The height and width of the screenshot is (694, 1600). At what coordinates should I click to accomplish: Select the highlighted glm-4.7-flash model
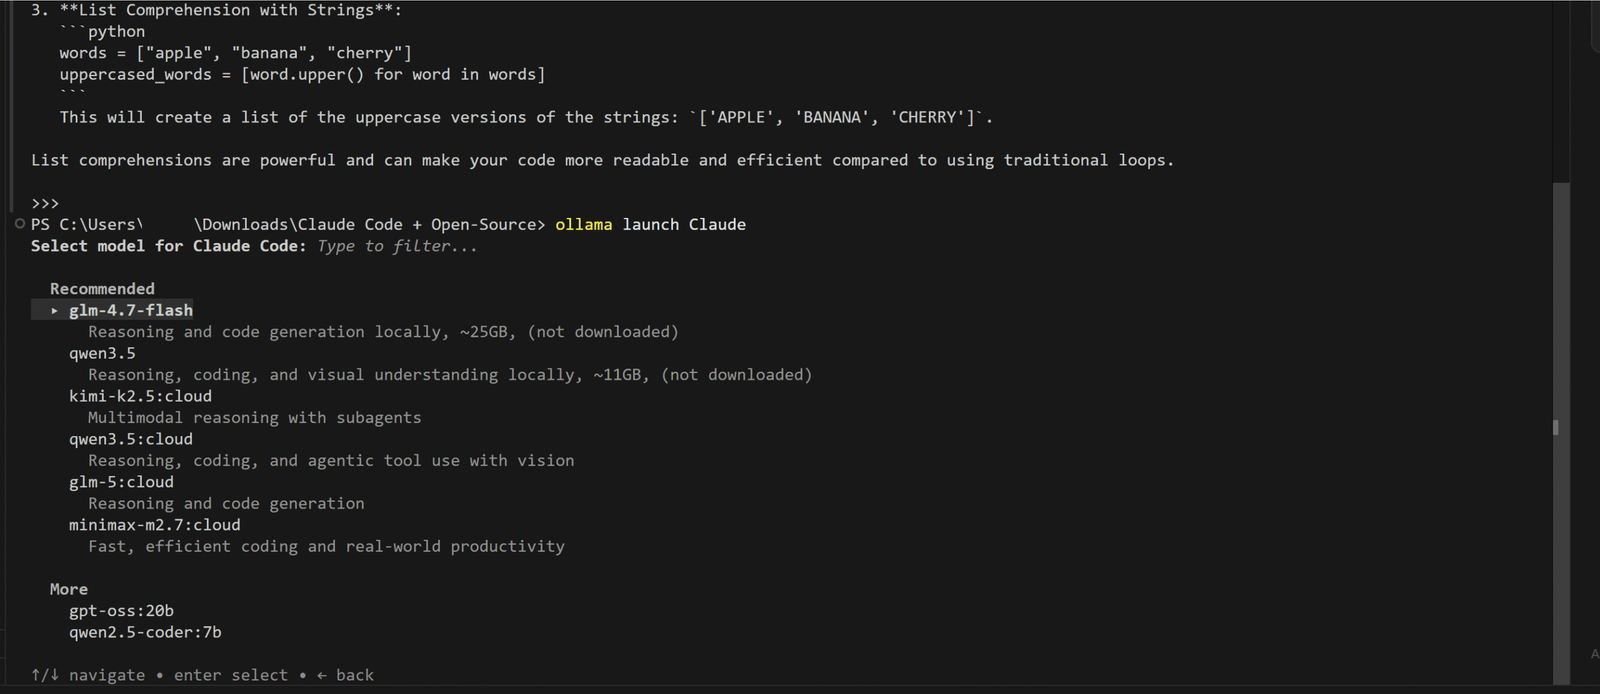point(131,311)
